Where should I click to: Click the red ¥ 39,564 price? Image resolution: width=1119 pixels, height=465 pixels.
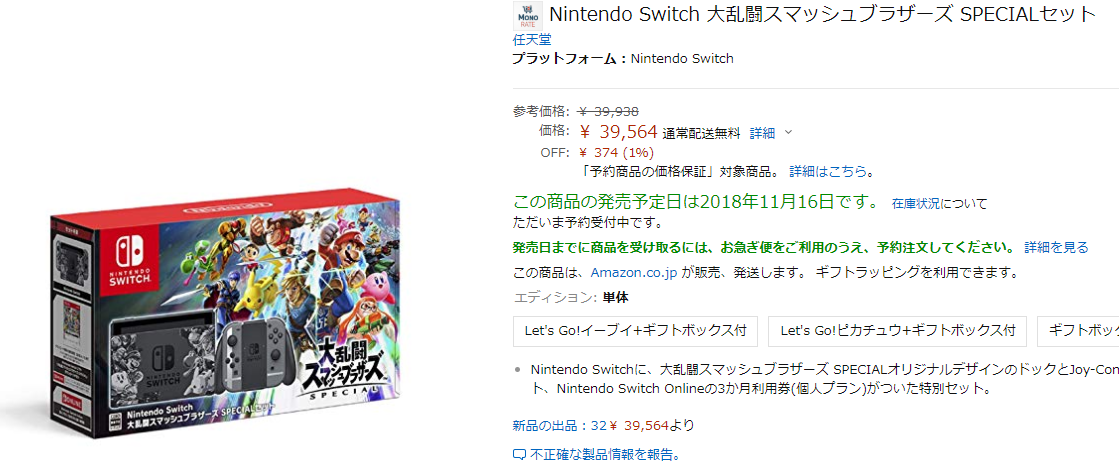click(x=618, y=132)
